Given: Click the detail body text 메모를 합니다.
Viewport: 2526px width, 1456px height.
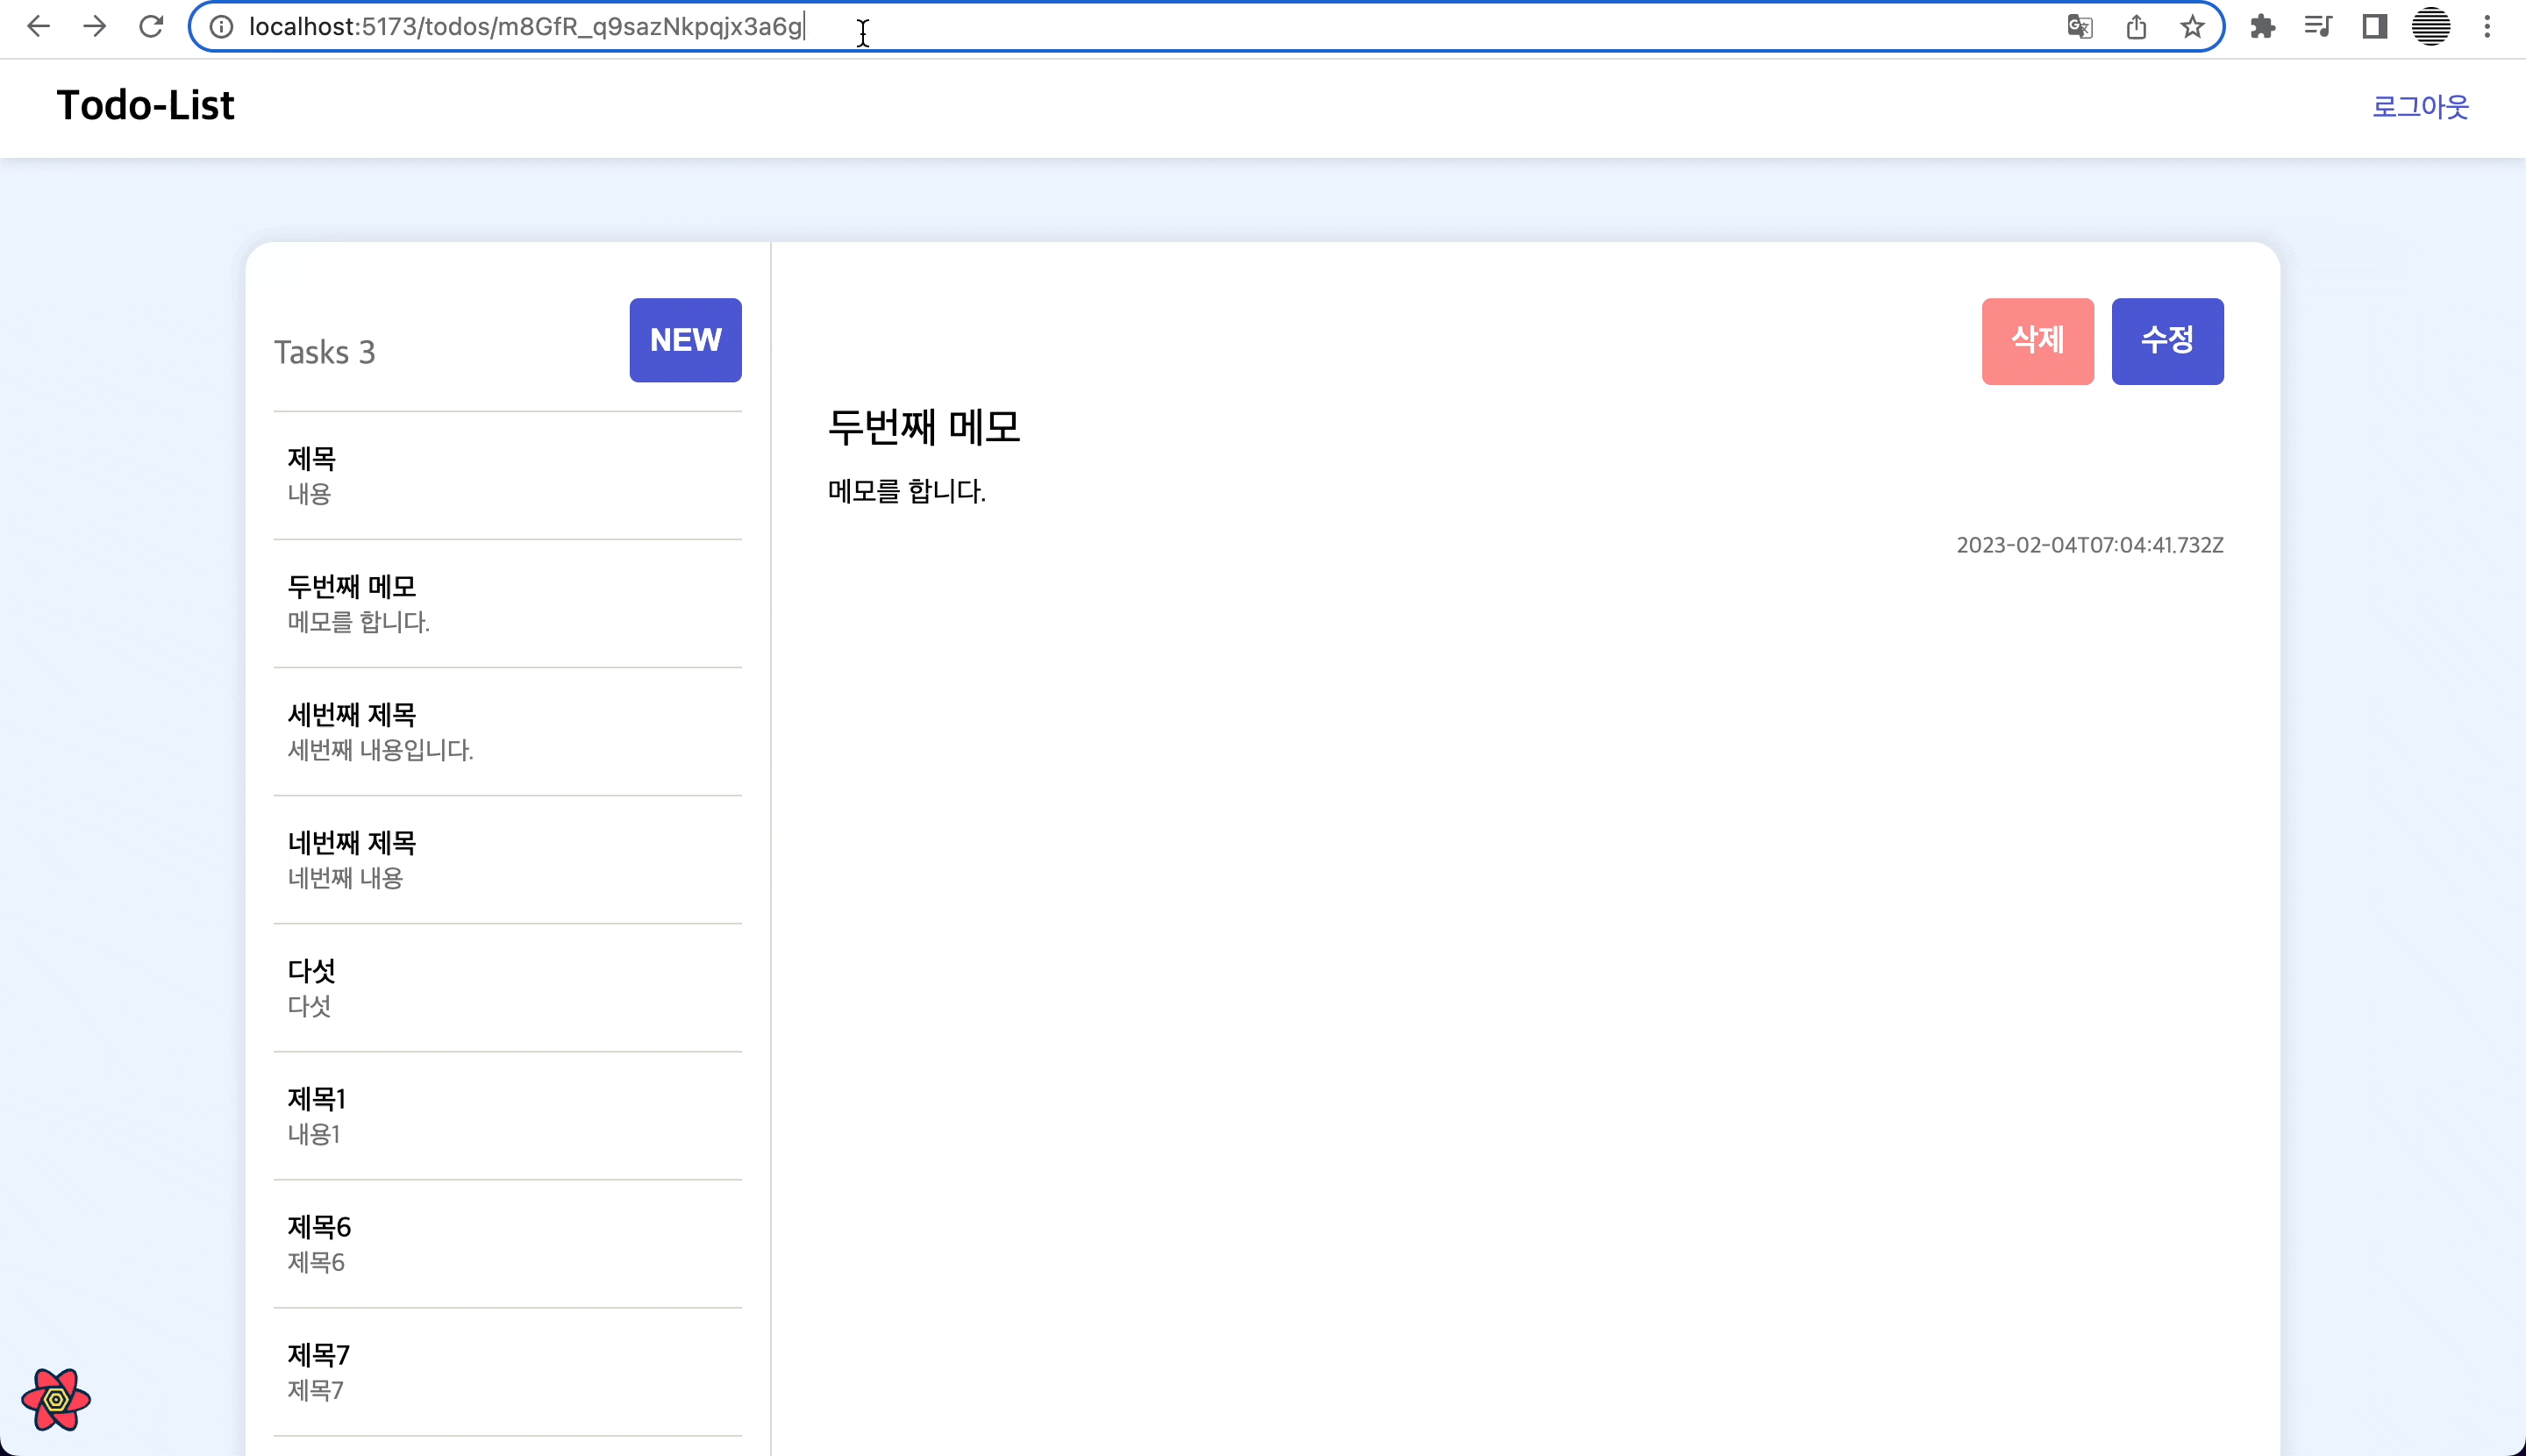Looking at the screenshot, I should 906,491.
